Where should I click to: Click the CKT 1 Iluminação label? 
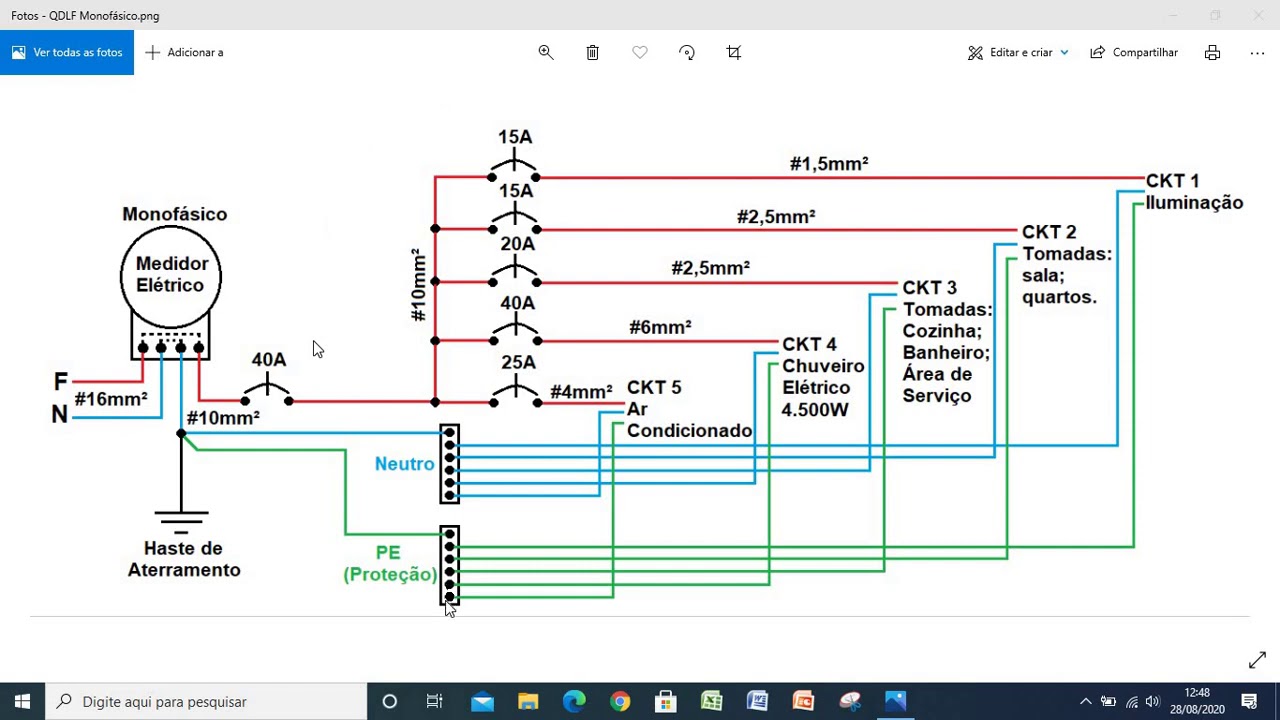click(1194, 191)
